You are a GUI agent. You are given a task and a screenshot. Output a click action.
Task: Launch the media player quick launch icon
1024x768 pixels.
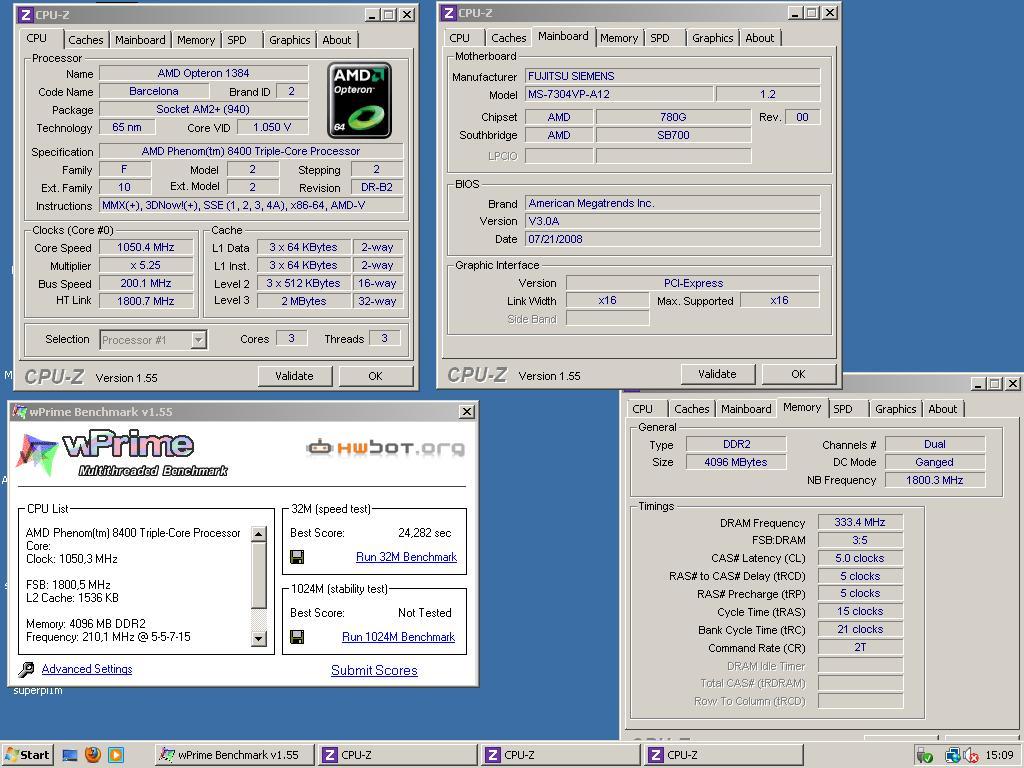[x=116, y=755]
